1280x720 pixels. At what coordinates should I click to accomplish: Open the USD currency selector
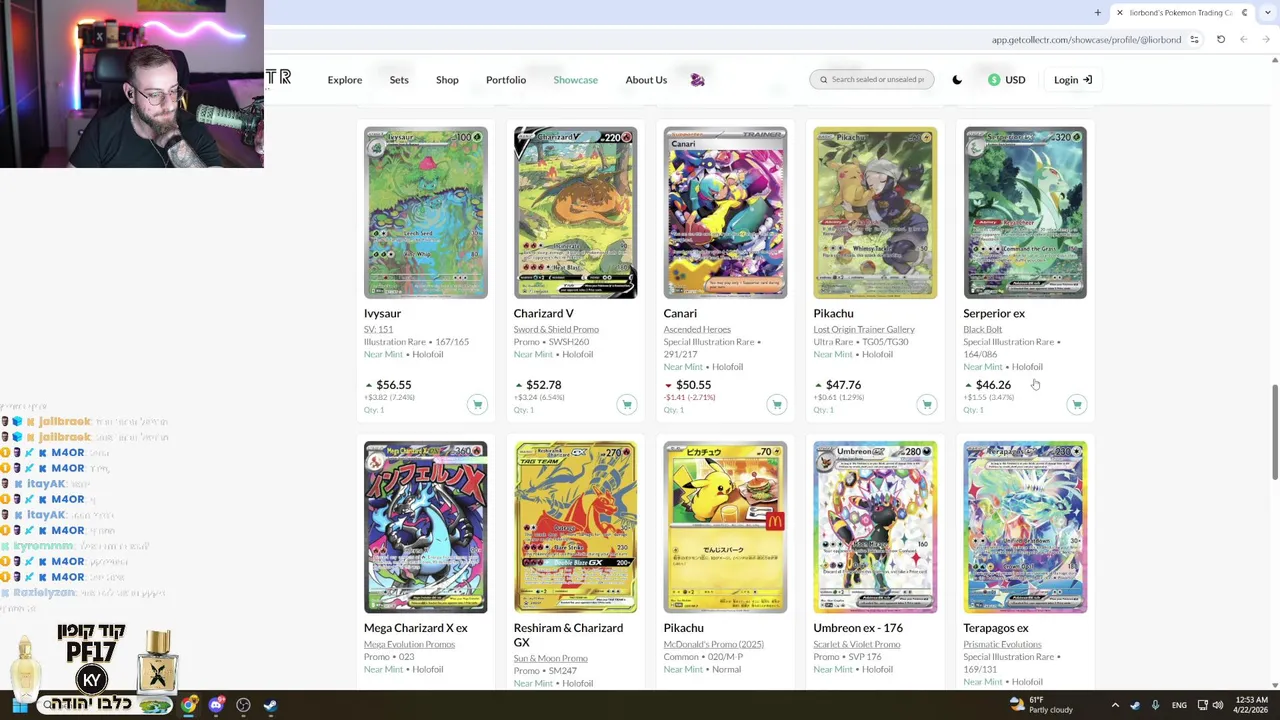[1007, 80]
